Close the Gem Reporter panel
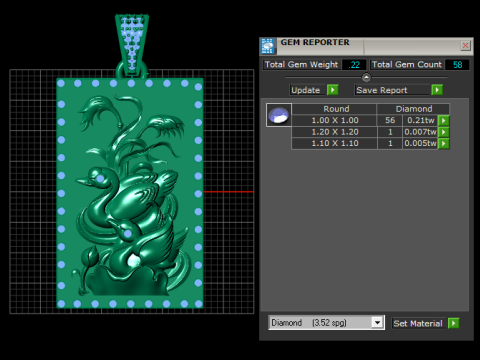The height and width of the screenshot is (360, 480). (465, 45)
